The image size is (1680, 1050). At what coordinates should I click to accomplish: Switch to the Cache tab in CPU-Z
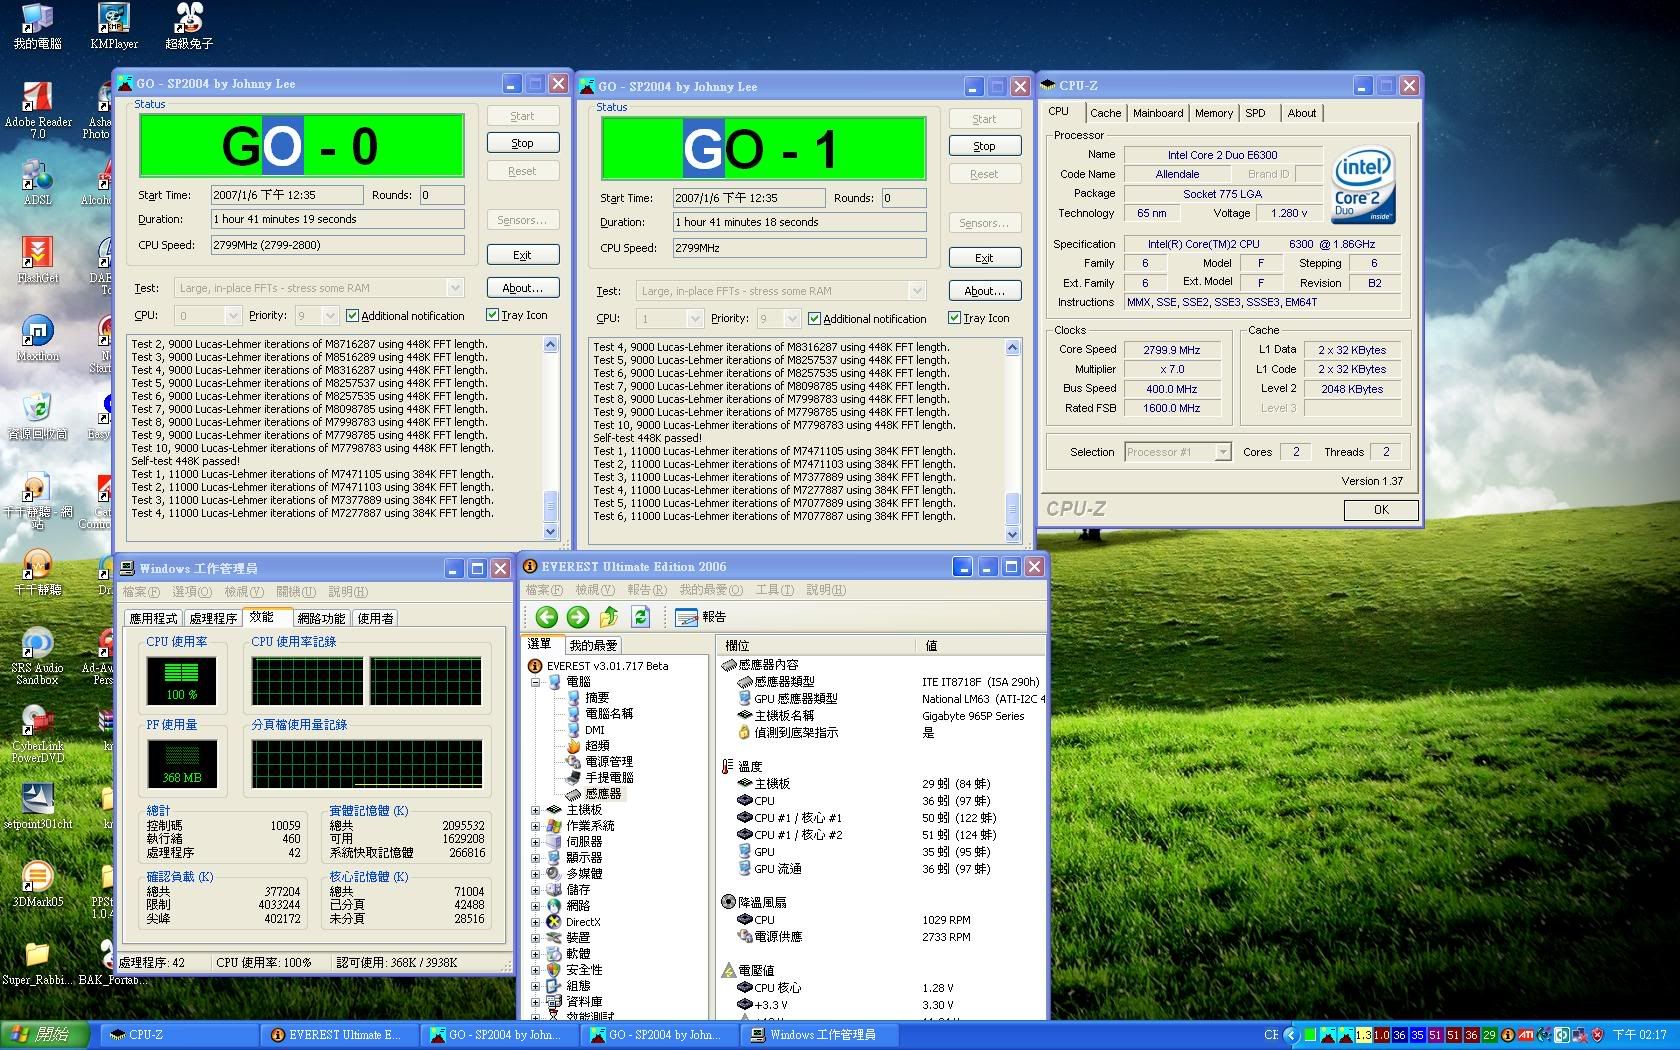coord(1105,113)
